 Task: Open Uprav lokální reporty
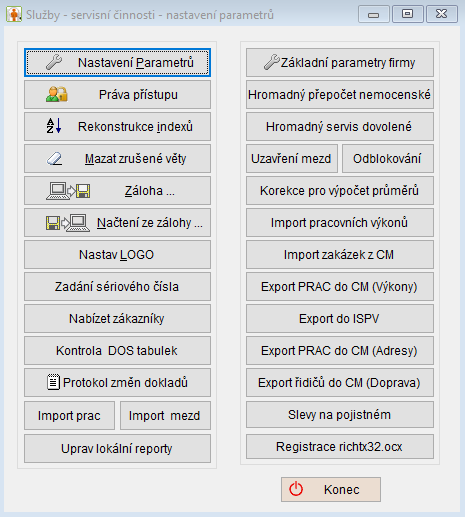[x=117, y=448]
